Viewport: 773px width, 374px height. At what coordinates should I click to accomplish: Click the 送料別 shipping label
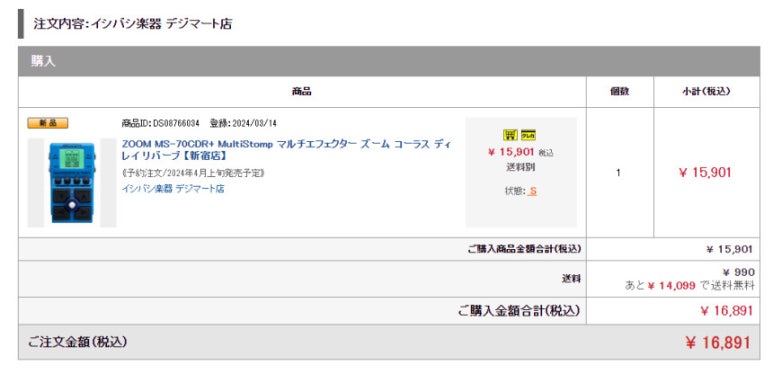pyautogui.click(x=521, y=167)
